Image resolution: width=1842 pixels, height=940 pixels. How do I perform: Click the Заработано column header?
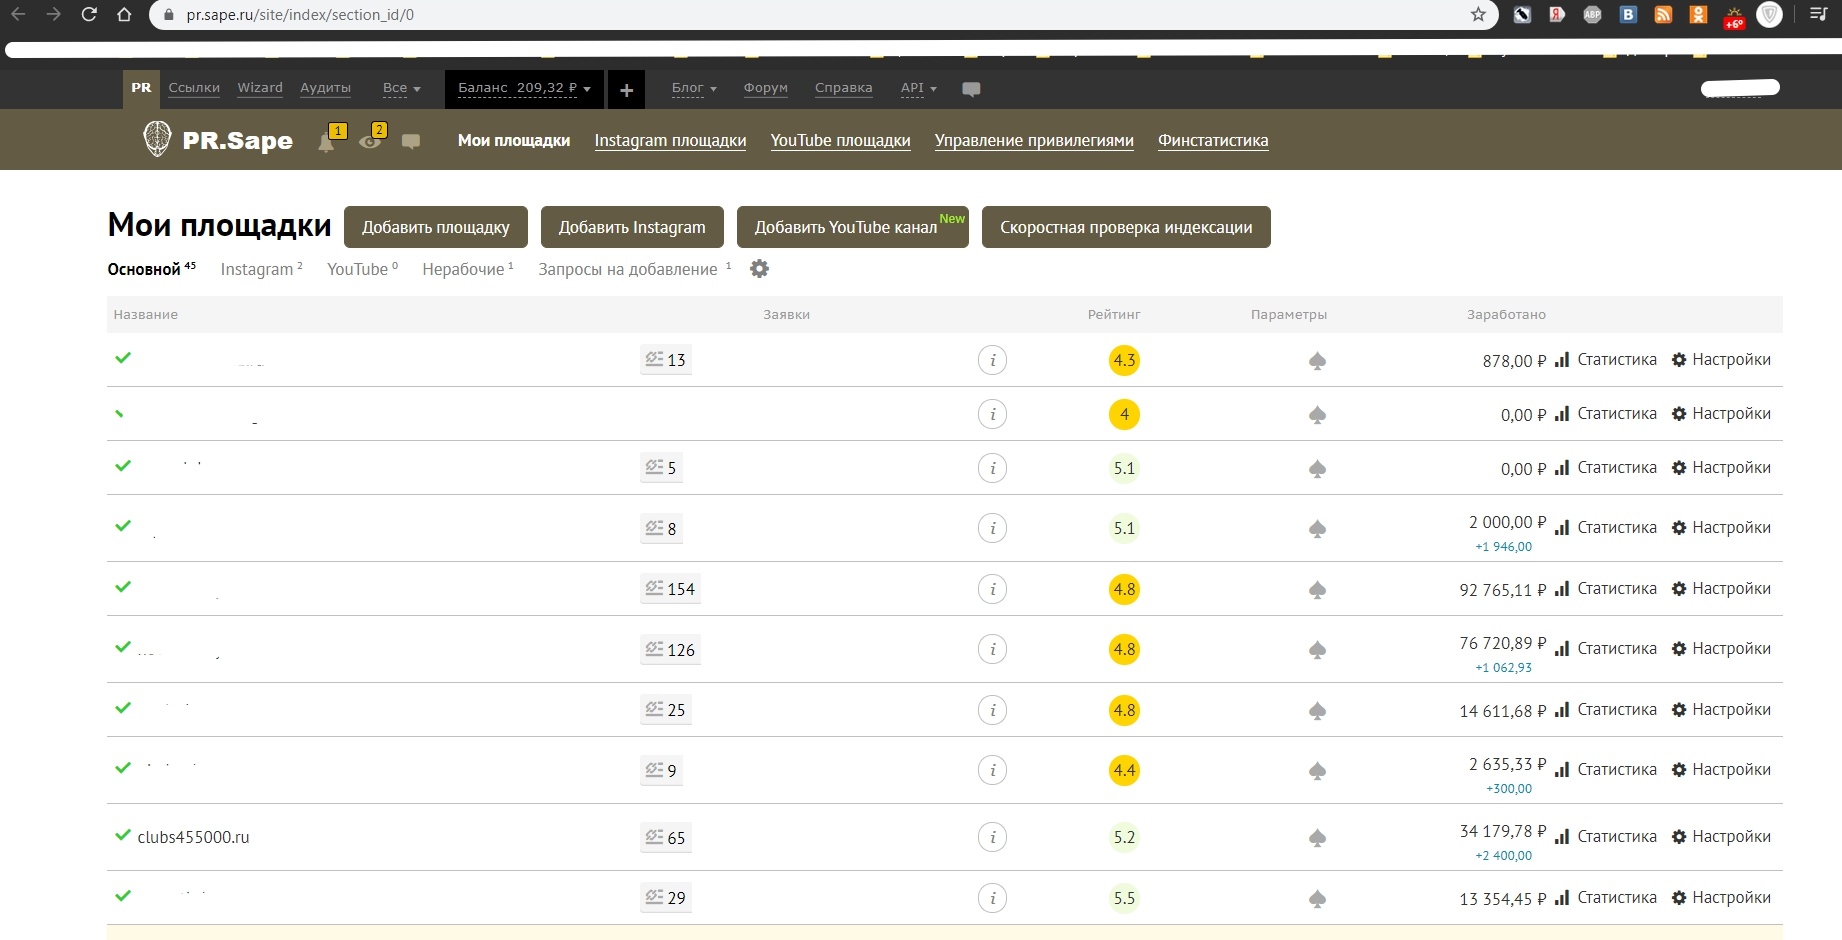1506,314
